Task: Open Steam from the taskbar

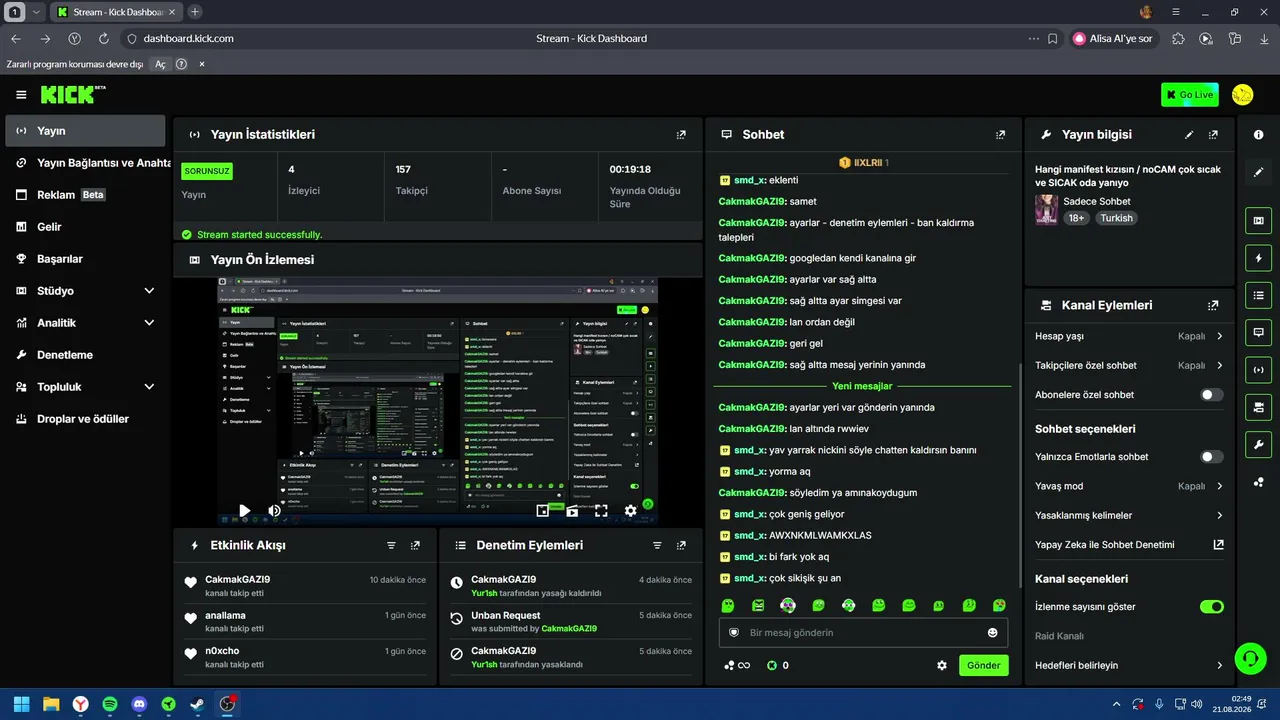Action: point(198,704)
